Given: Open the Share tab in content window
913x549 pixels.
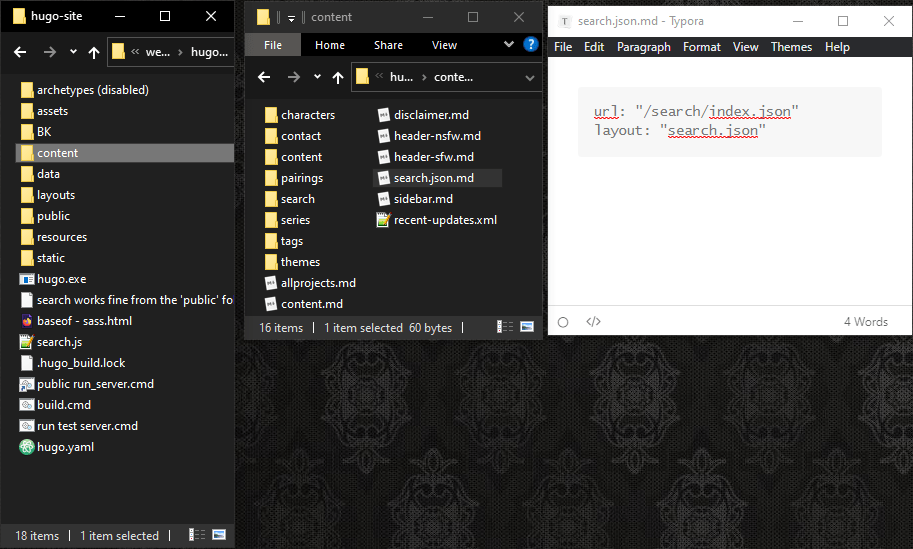Looking at the screenshot, I should tap(388, 45).
